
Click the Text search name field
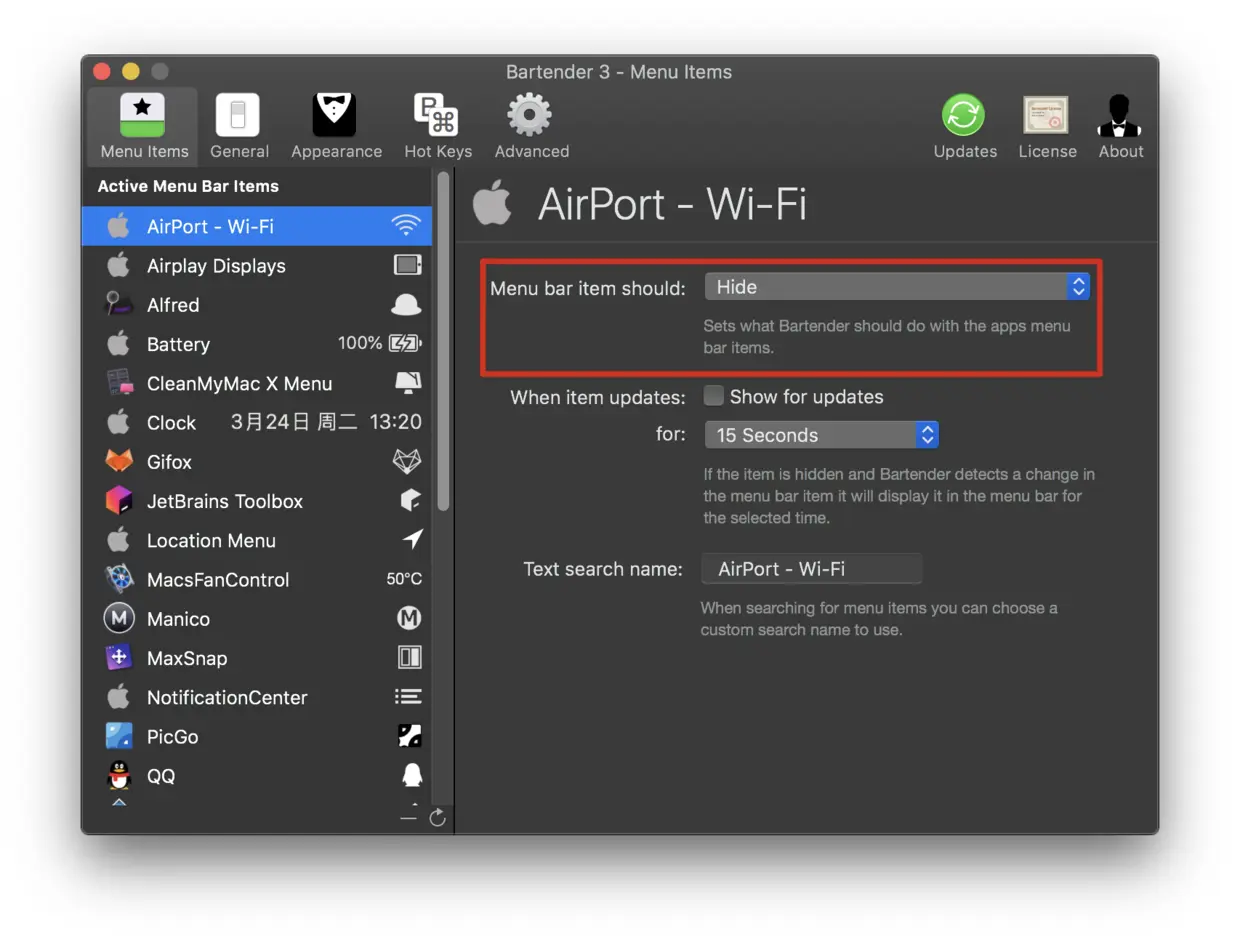coord(811,569)
